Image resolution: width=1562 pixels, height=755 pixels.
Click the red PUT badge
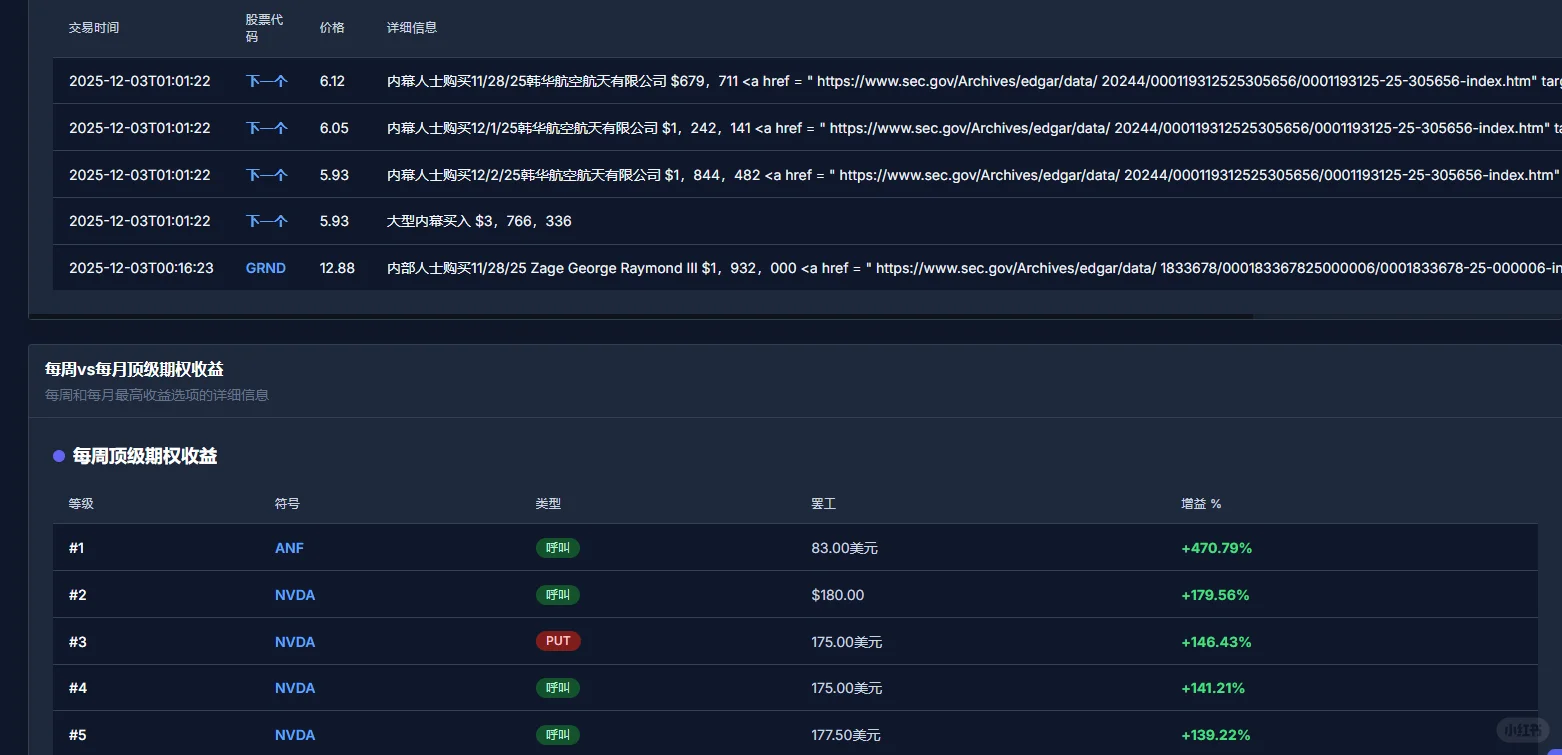coord(558,641)
